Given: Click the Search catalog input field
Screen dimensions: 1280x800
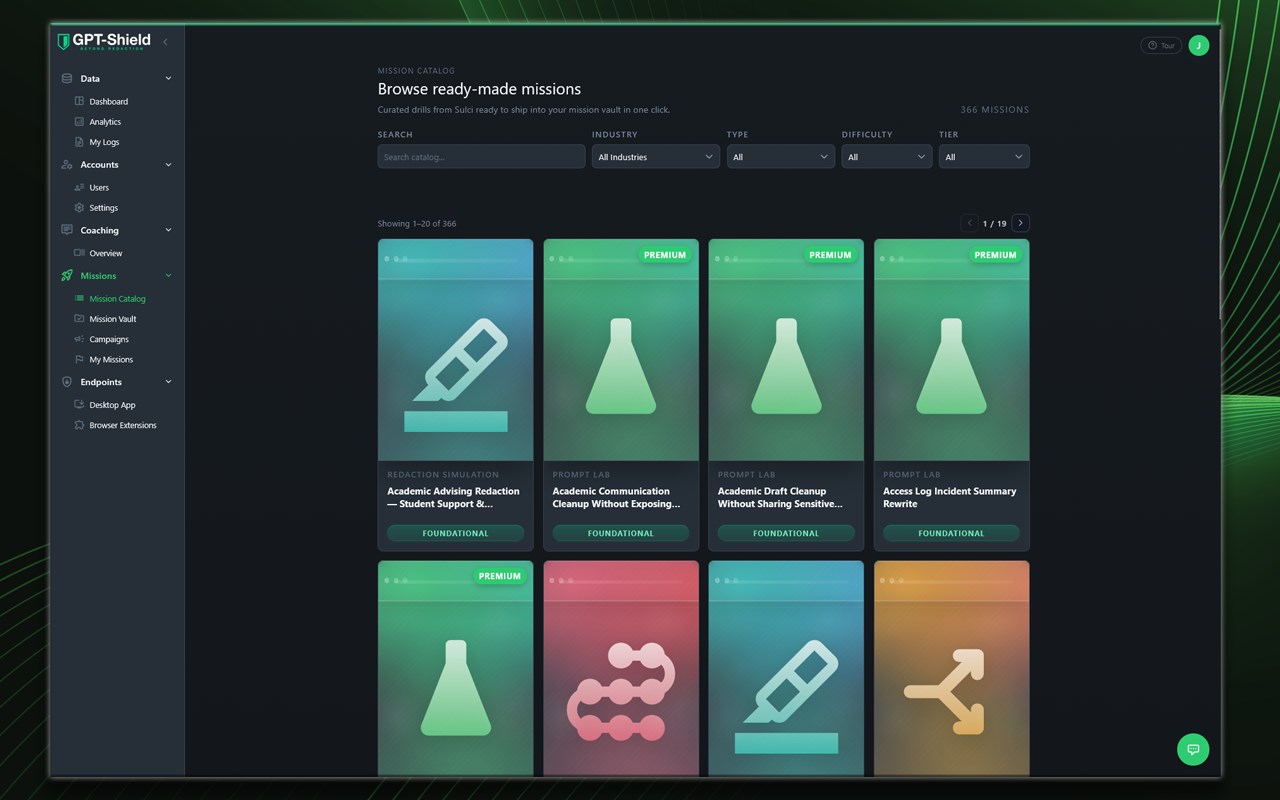Looking at the screenshot, I should tap(481, 157).
